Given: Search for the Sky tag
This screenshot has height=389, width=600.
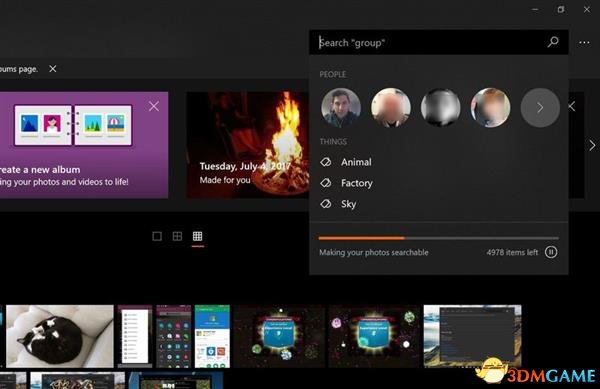Looking at the screenshot, I should (439, 204).
